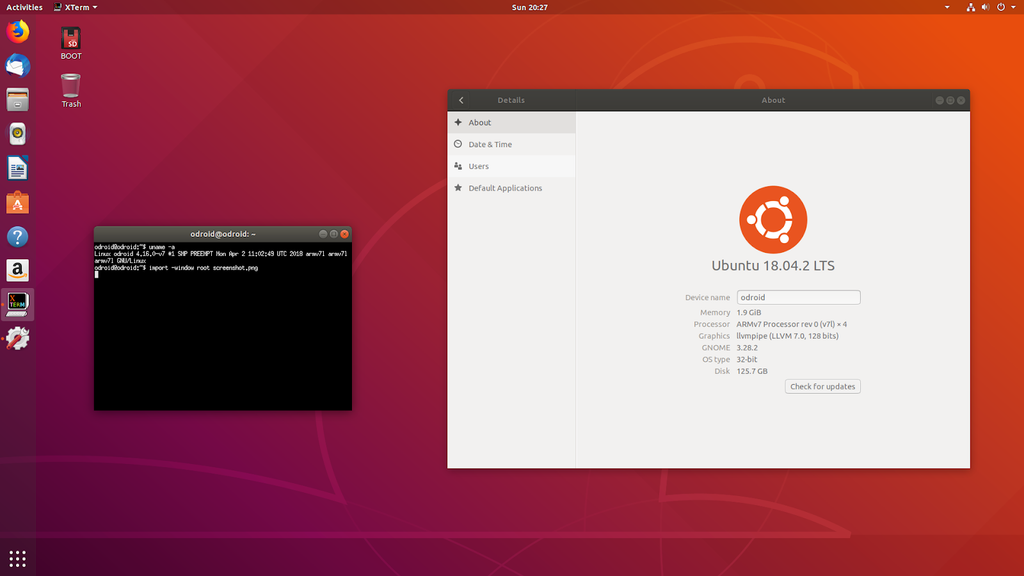
Task: Launch the Thunderbird mail client from the dock
Action: pyautogui.click(x=16, y=65)
